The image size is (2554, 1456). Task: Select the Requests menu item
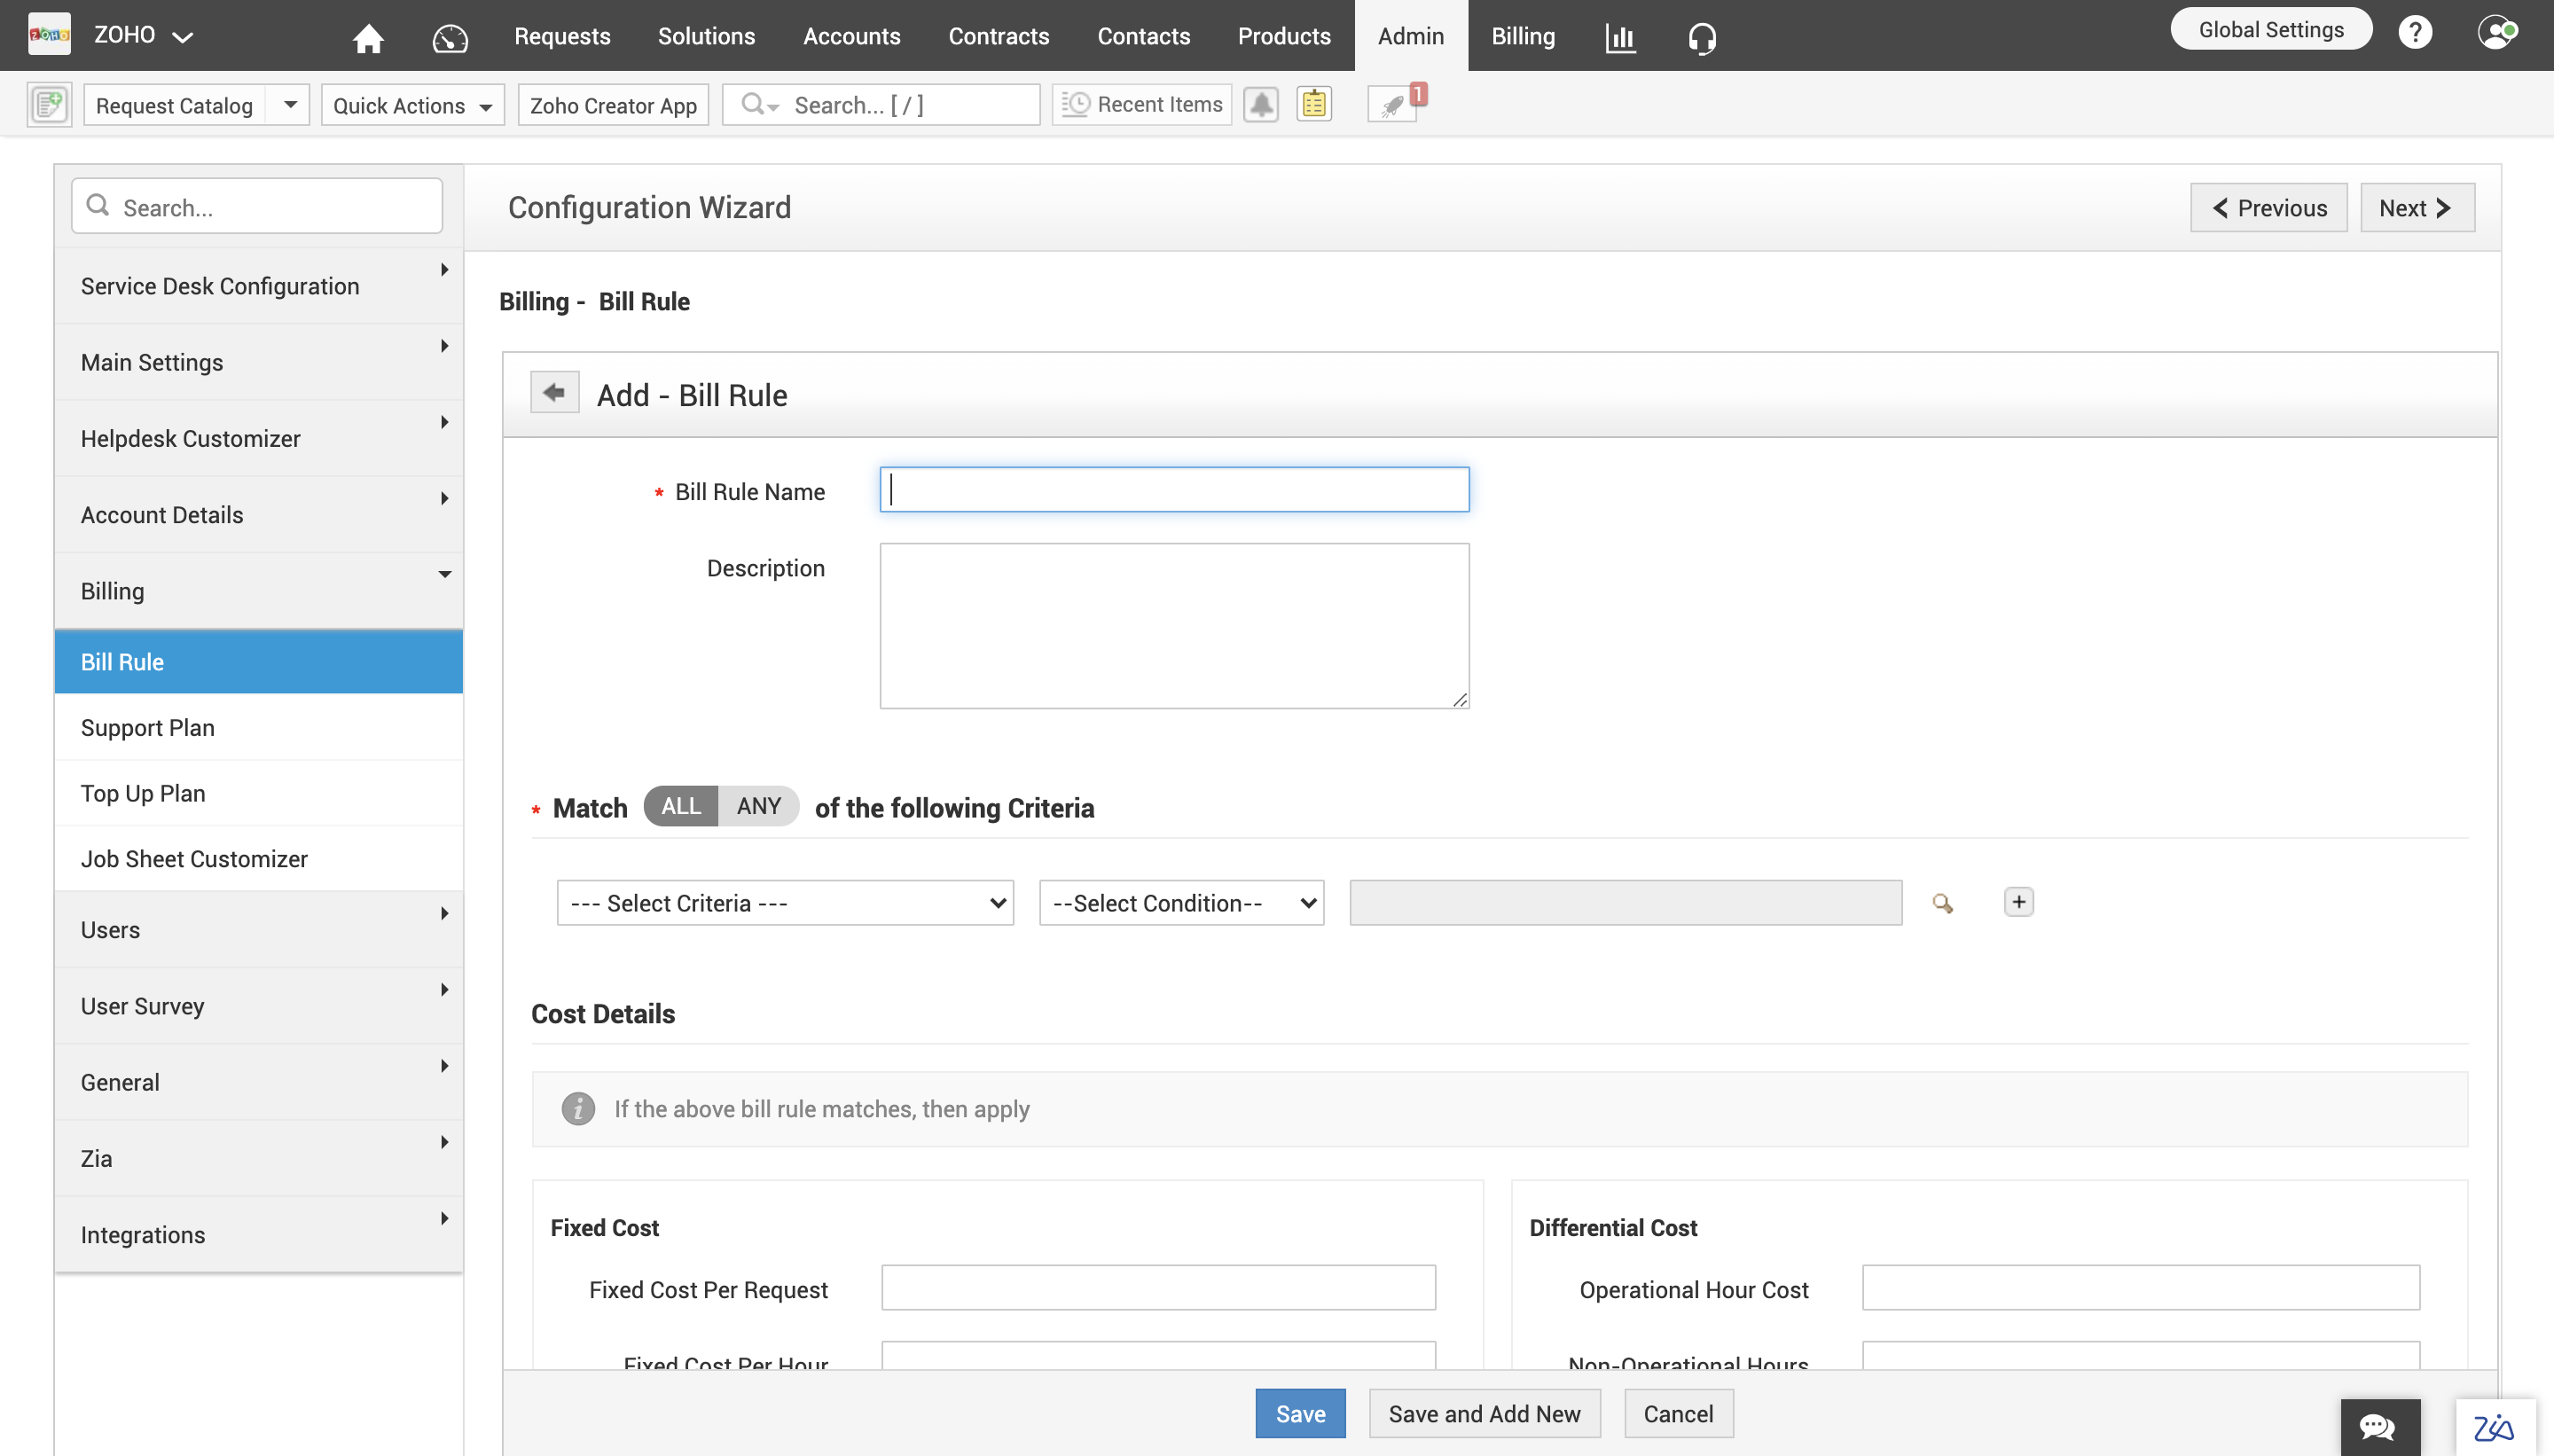click(561, 35)
